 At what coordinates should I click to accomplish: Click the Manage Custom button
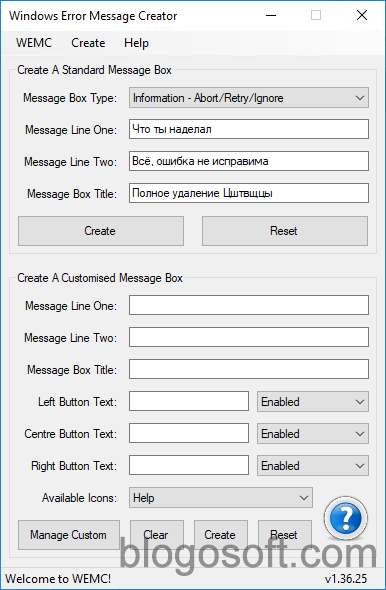coord(69,535)
